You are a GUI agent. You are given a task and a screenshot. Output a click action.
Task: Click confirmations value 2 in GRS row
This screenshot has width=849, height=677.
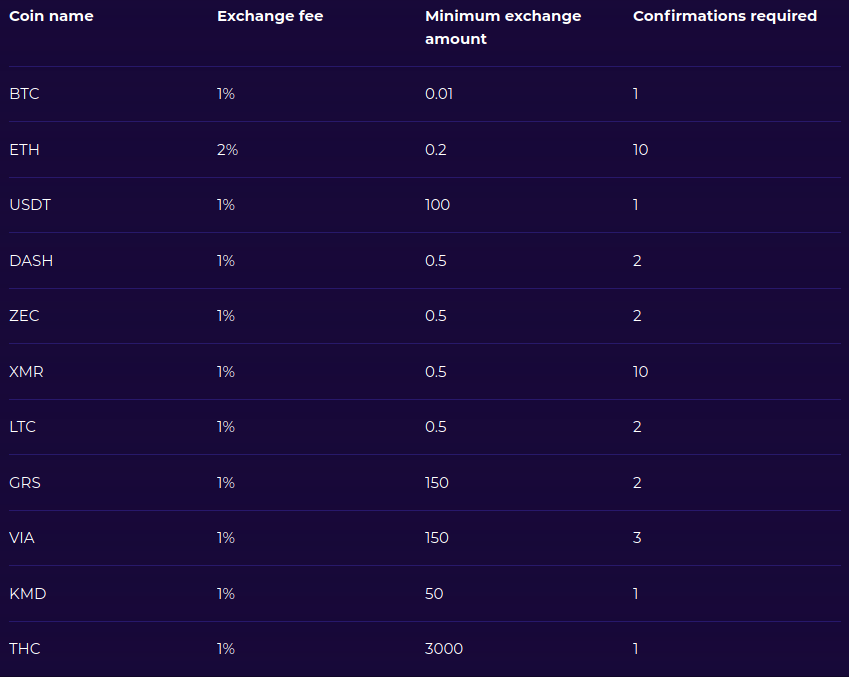(x=637, y=483)
